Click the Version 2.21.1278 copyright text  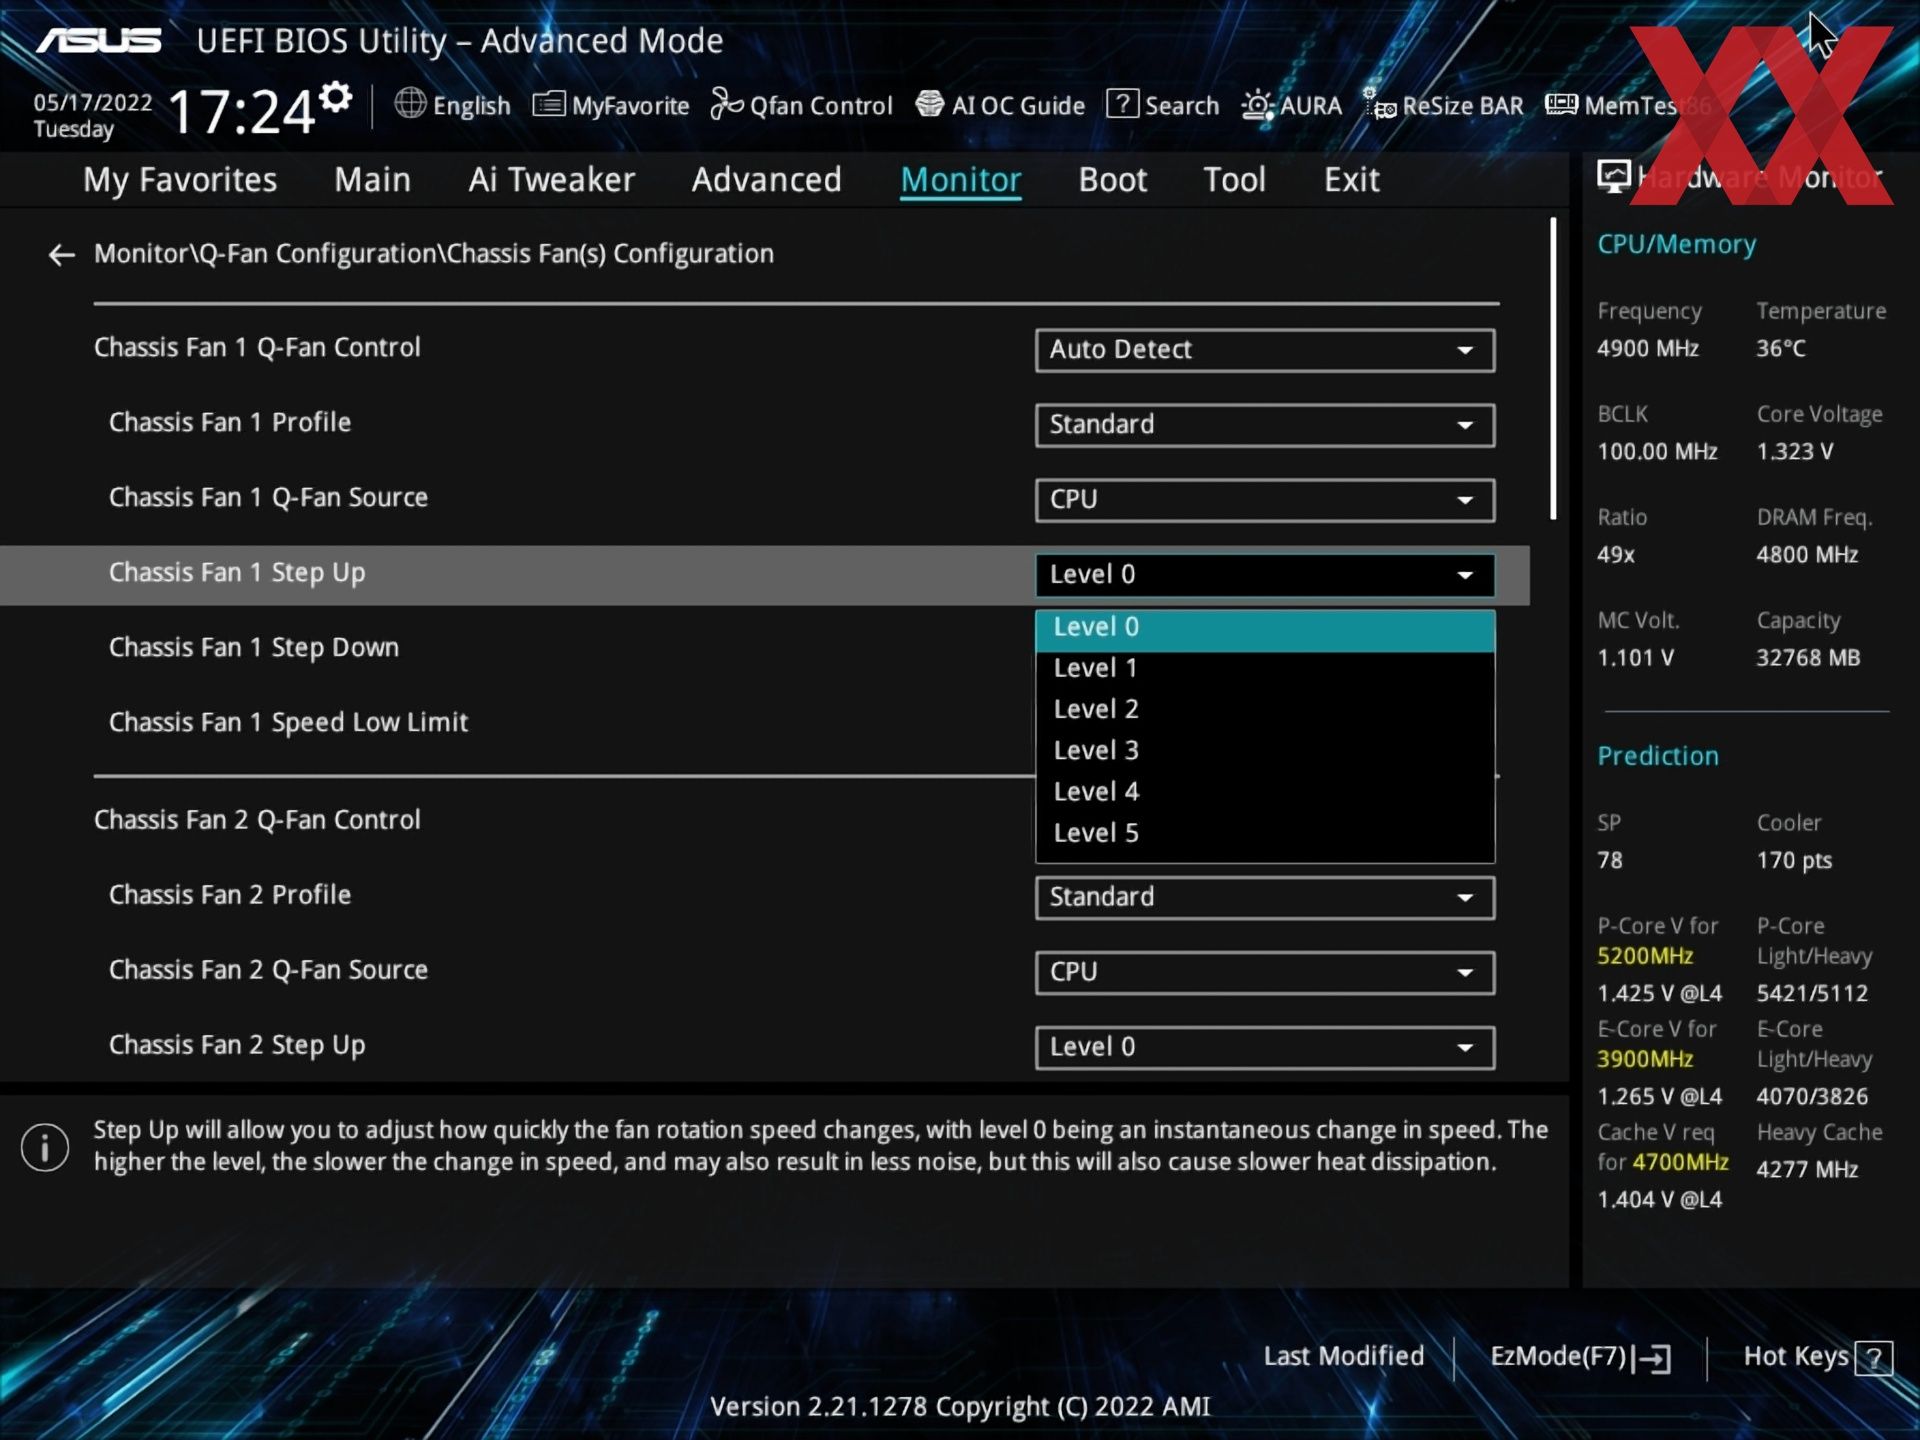[x=960, y=1407]
